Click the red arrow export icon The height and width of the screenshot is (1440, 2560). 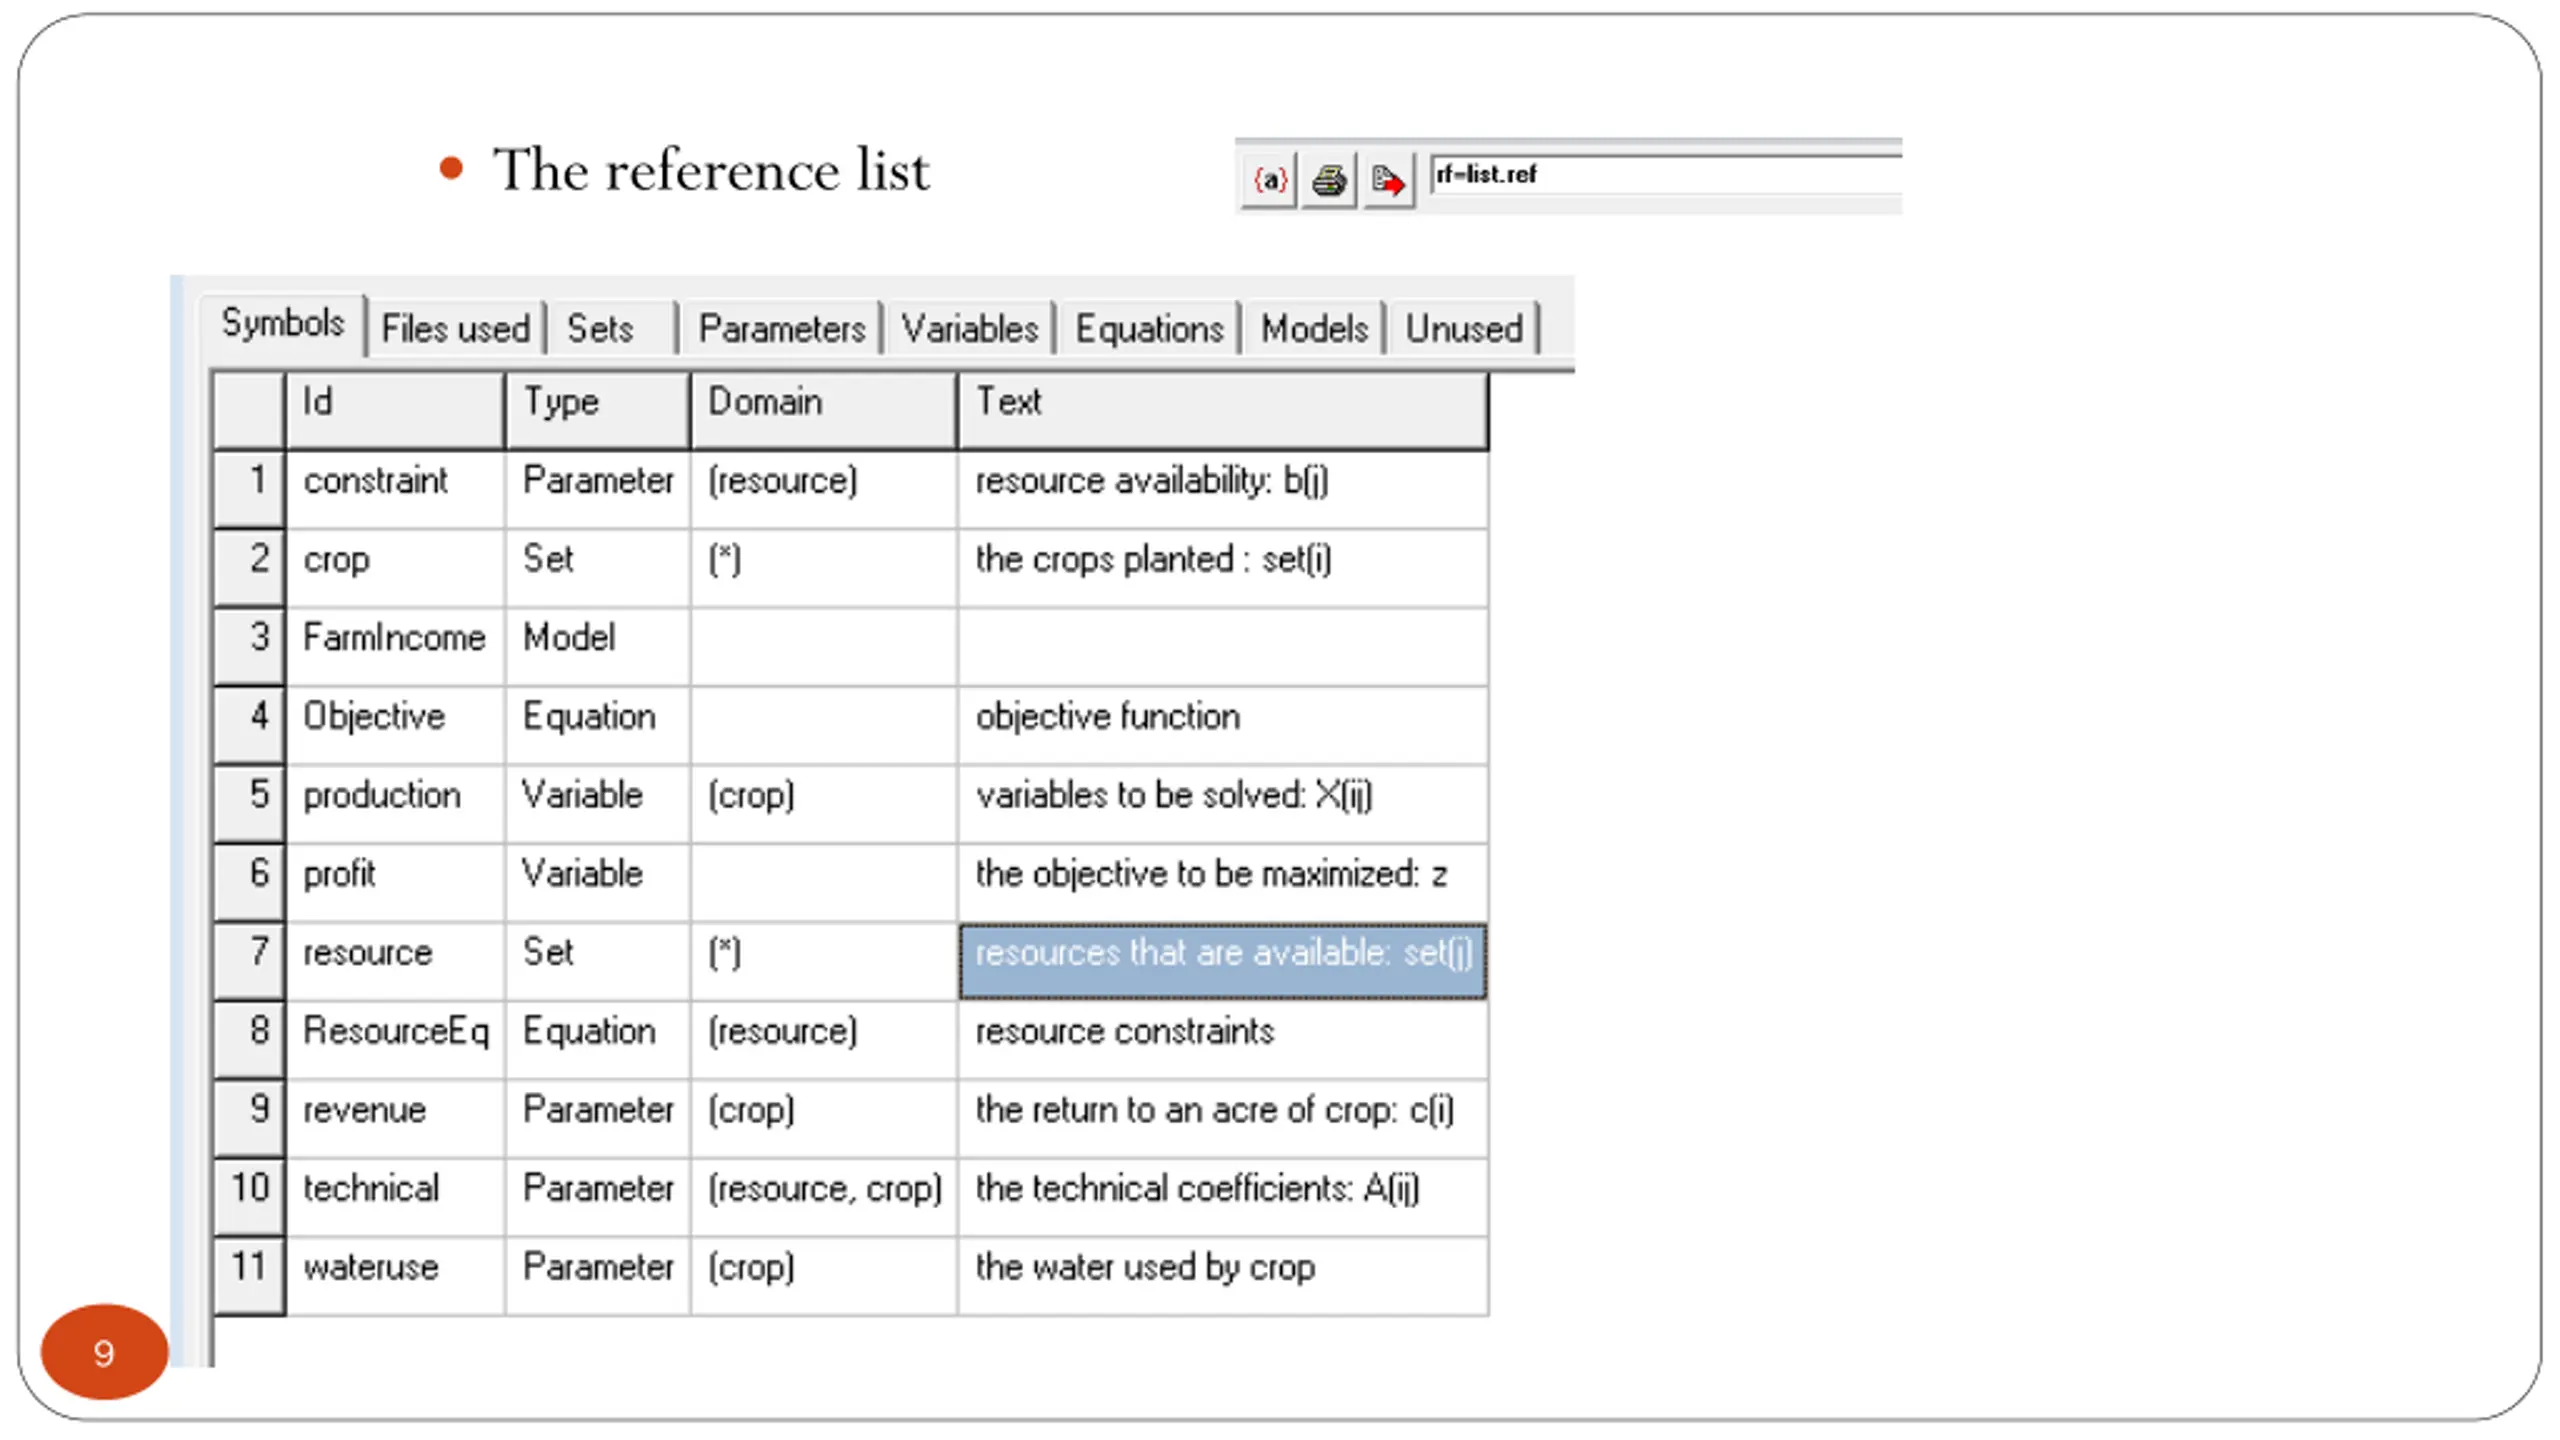point(1388,180)
